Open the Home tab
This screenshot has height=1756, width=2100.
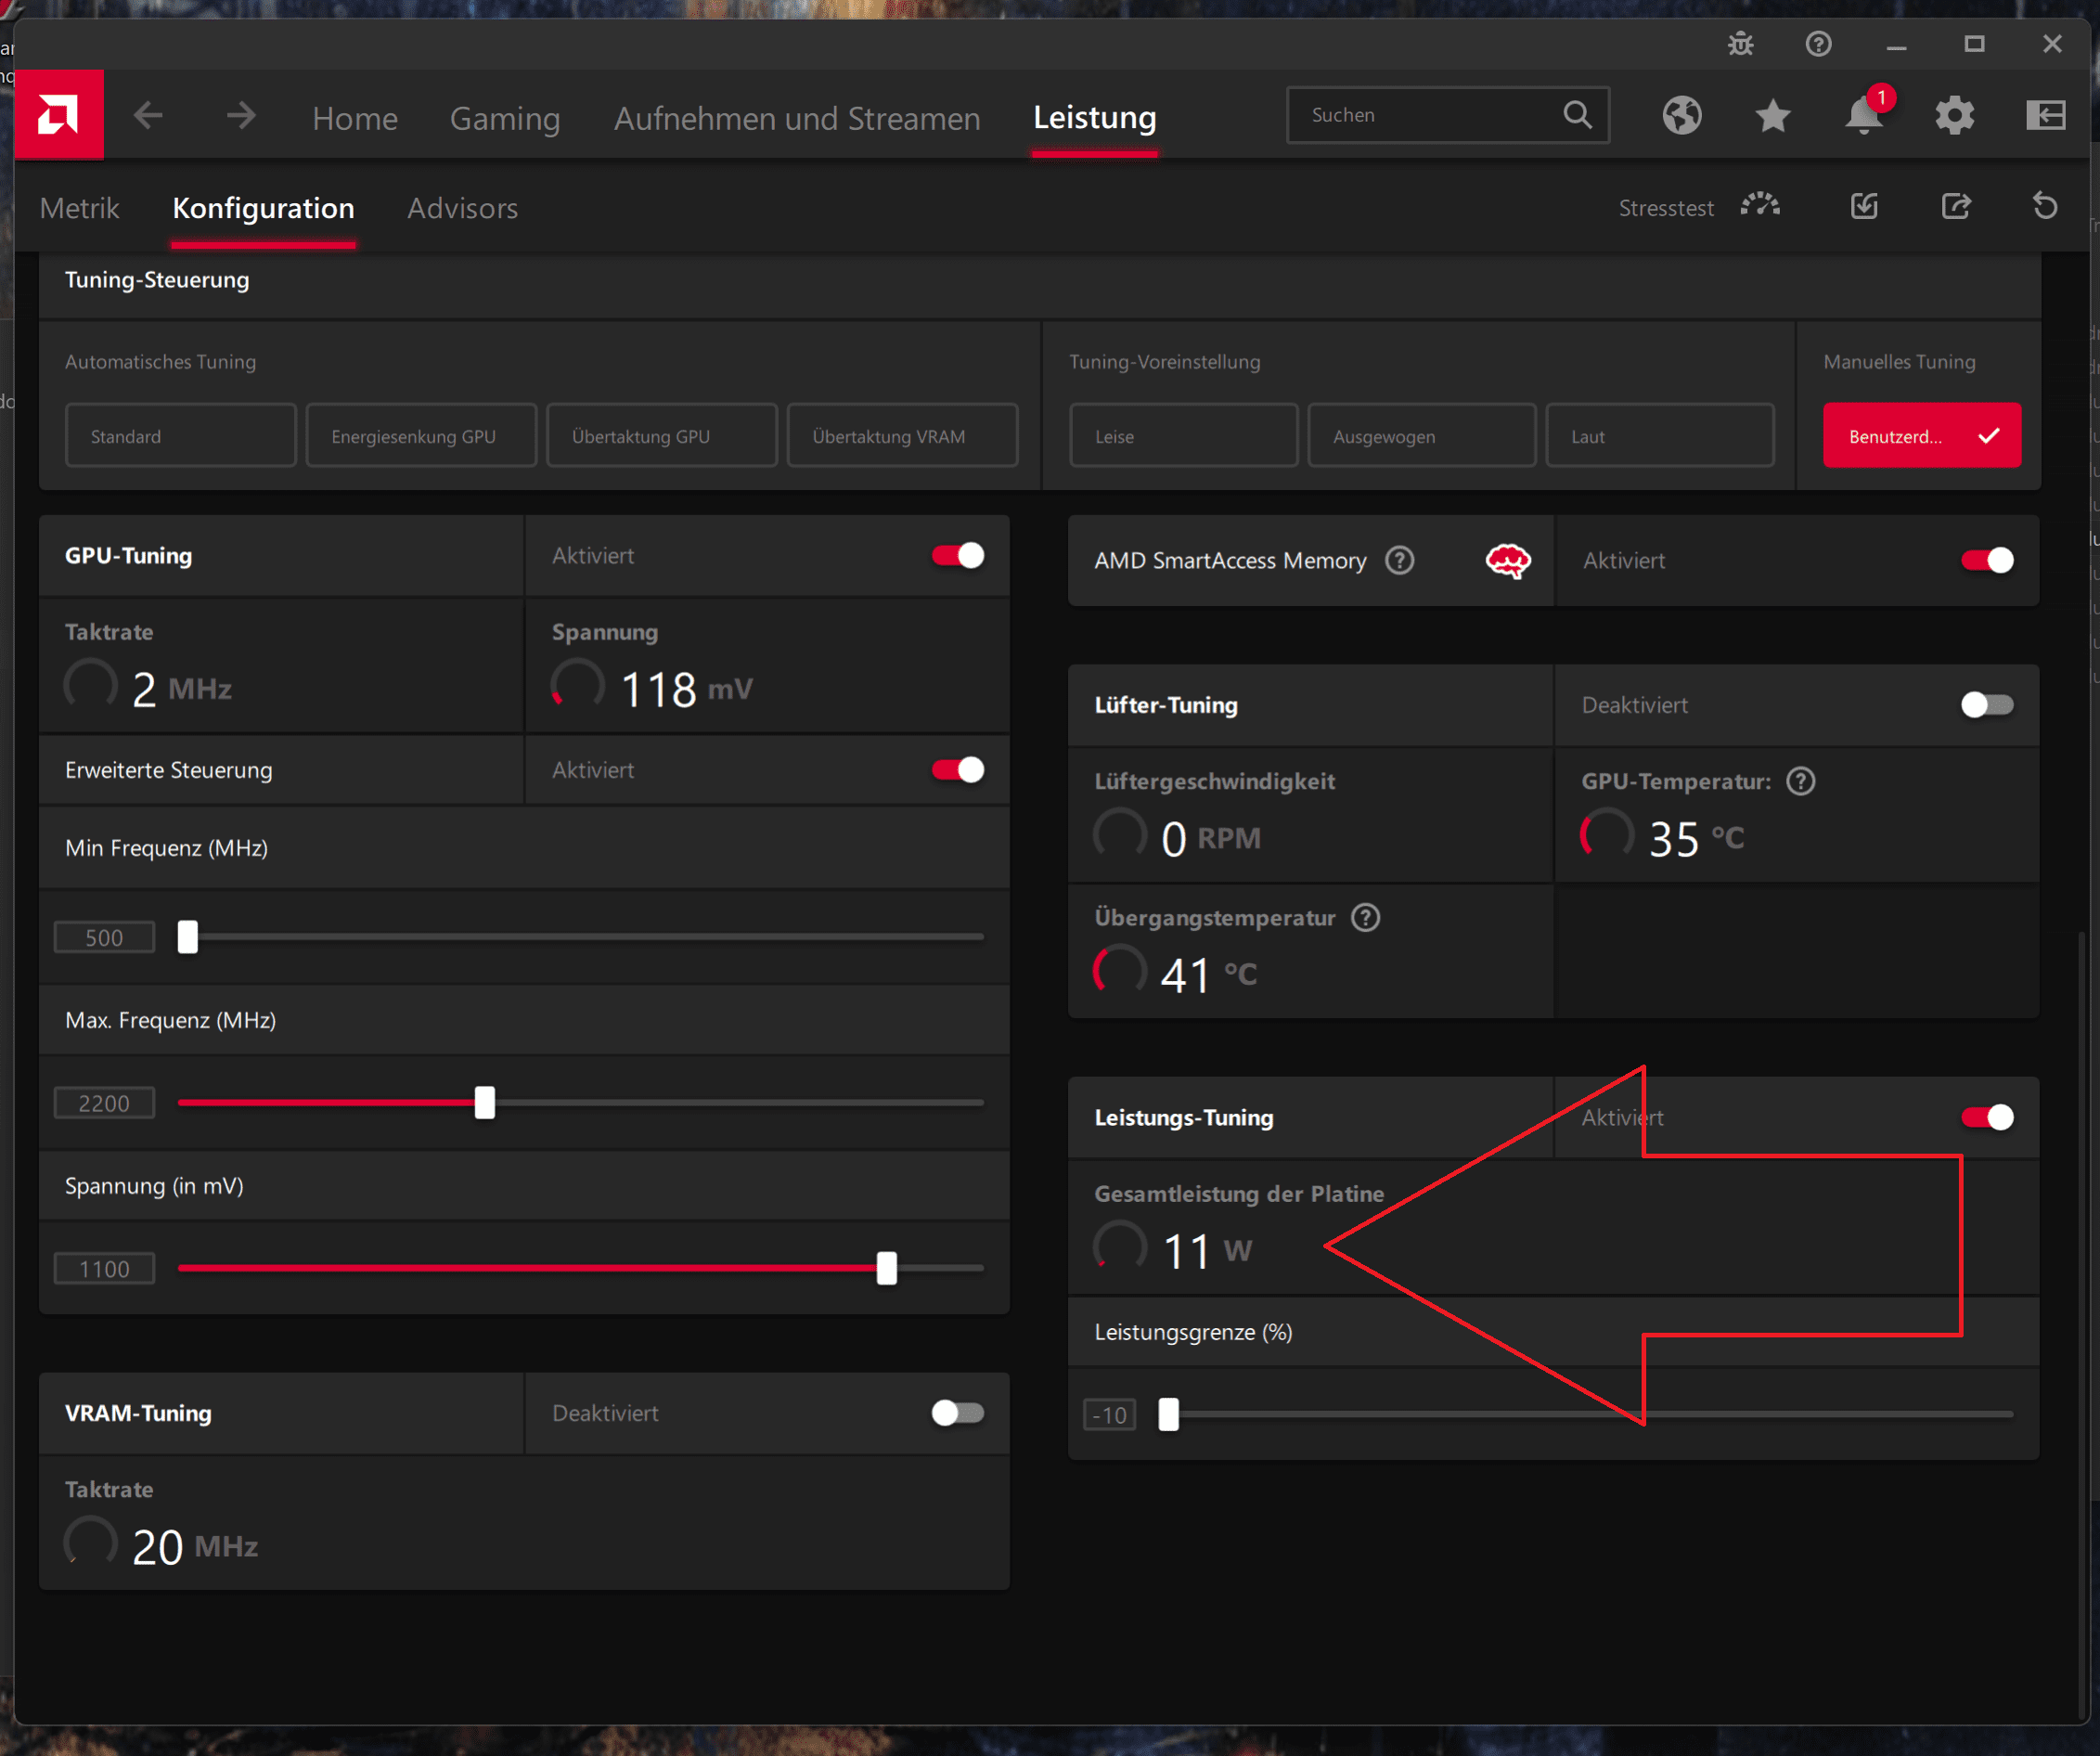pyautogui.click(x=355, y=118)
